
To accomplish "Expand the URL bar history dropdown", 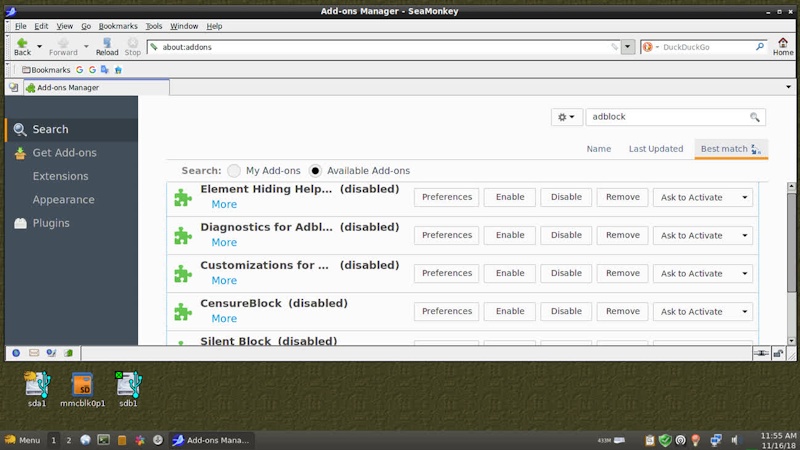I will (628, 47).
